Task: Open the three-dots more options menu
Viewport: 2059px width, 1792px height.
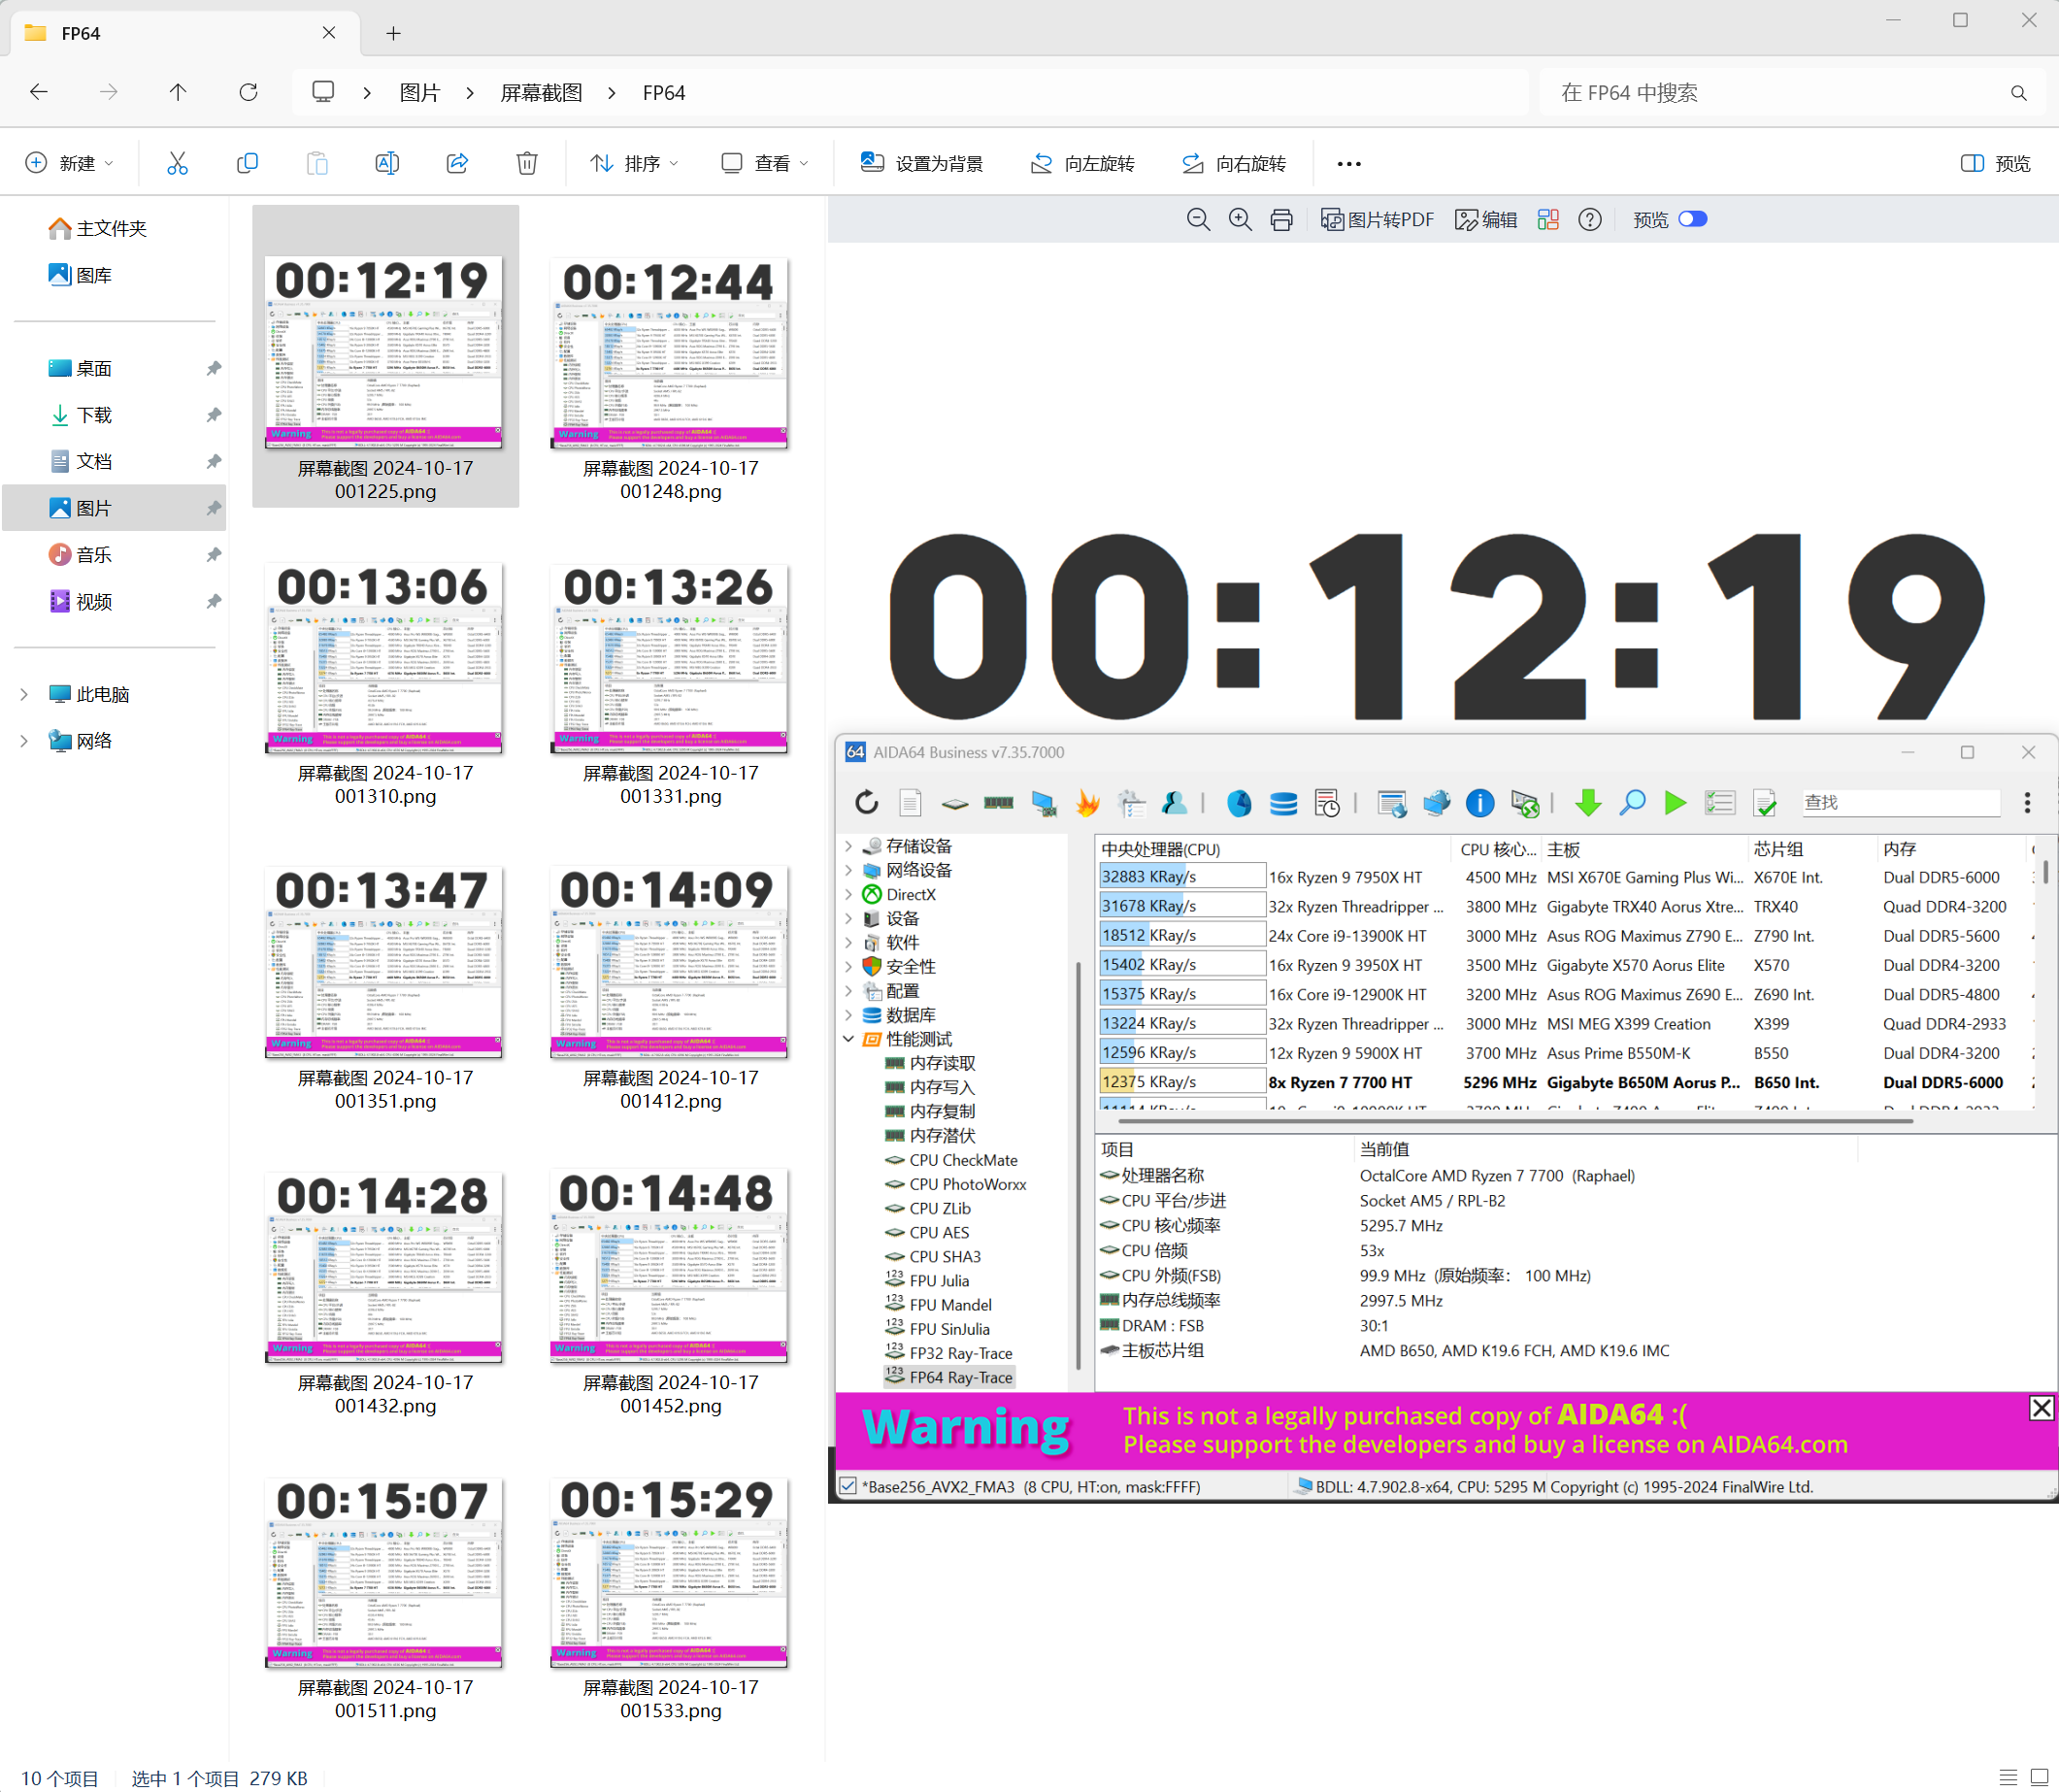Action: pyautogui.click(x=1348, y=163)
